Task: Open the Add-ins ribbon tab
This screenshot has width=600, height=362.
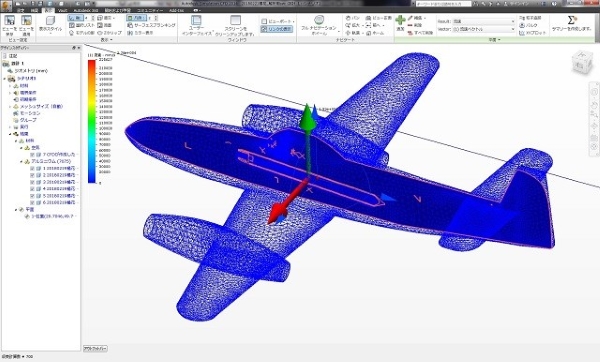Action: 176,10
